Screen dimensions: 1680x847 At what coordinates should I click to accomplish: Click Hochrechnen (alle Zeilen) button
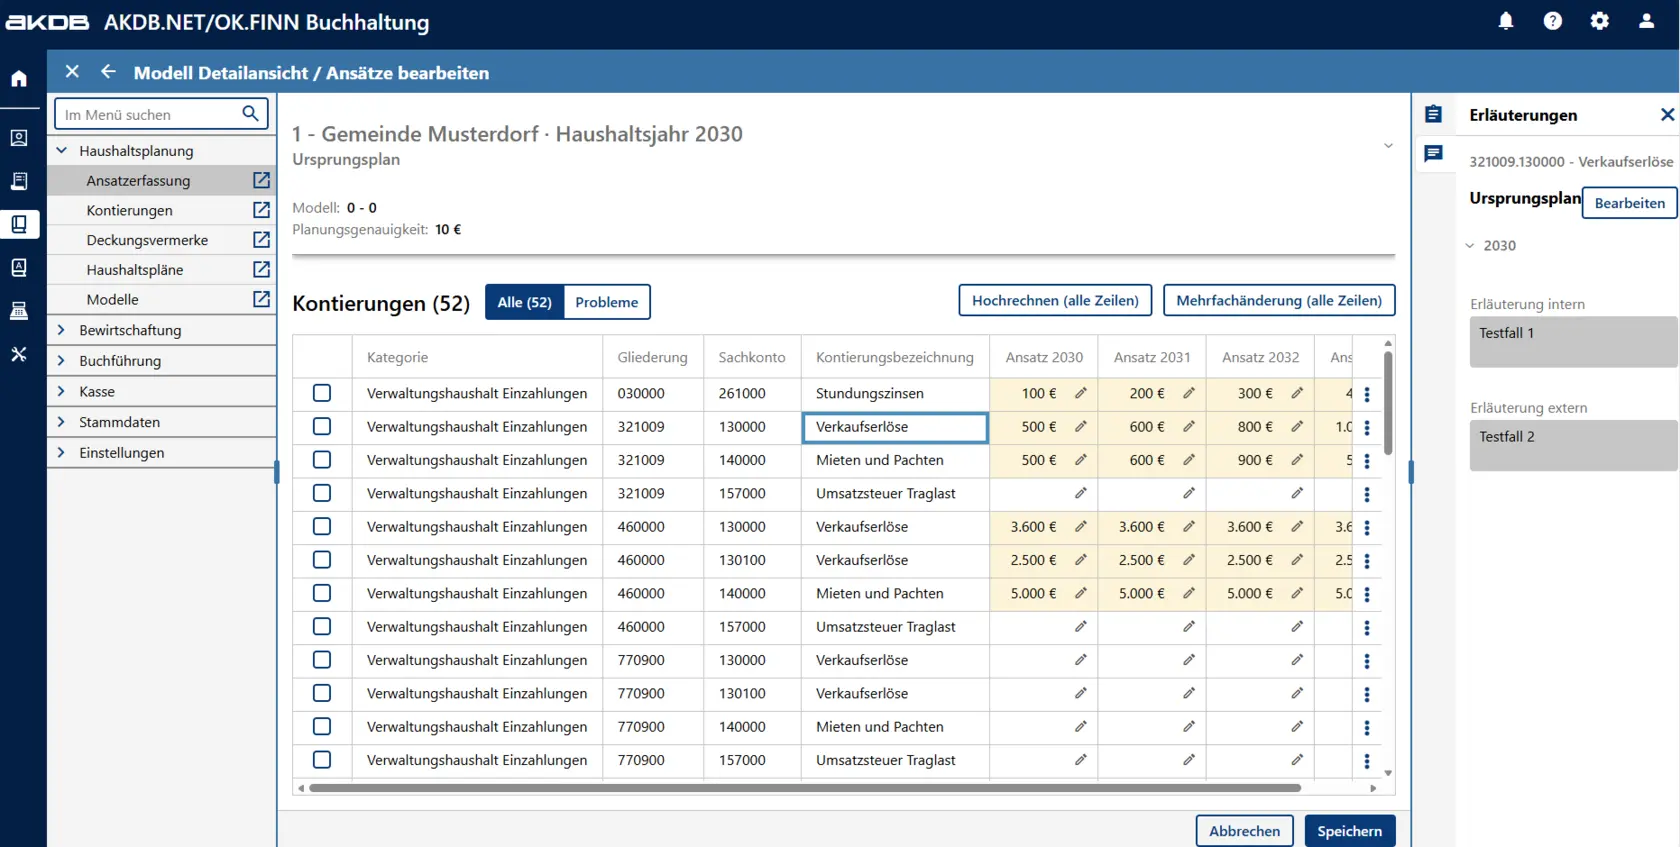click(1055, 301)
